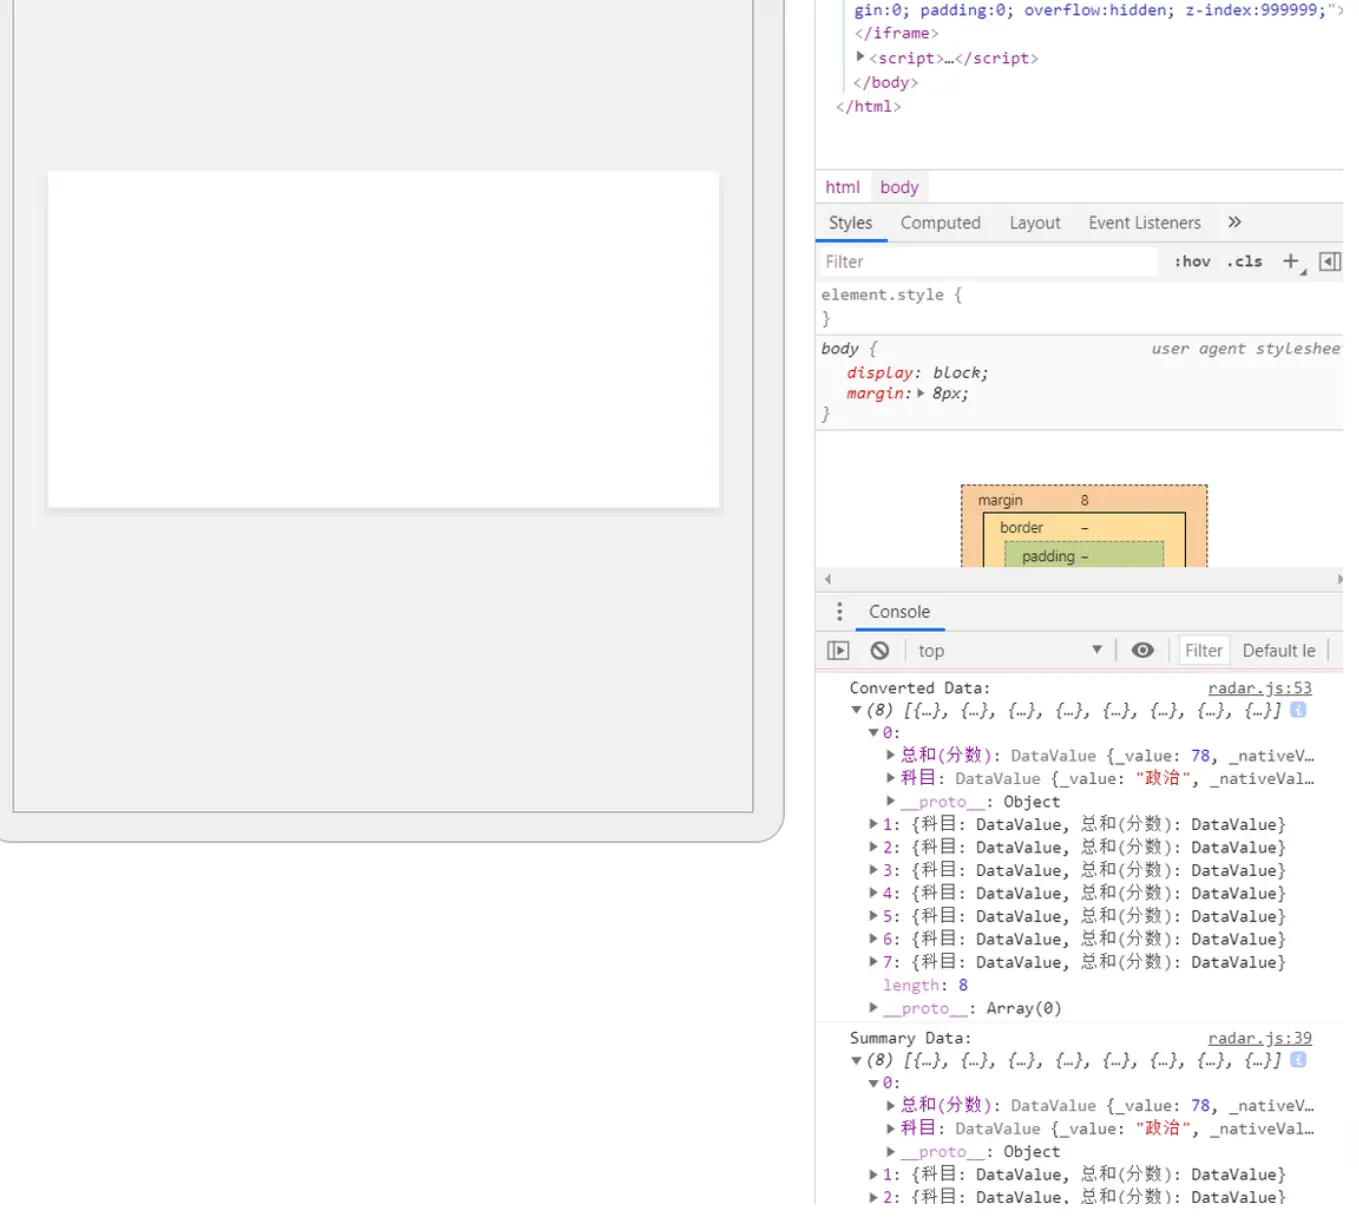Show console sidebar icon

point(838,651)
